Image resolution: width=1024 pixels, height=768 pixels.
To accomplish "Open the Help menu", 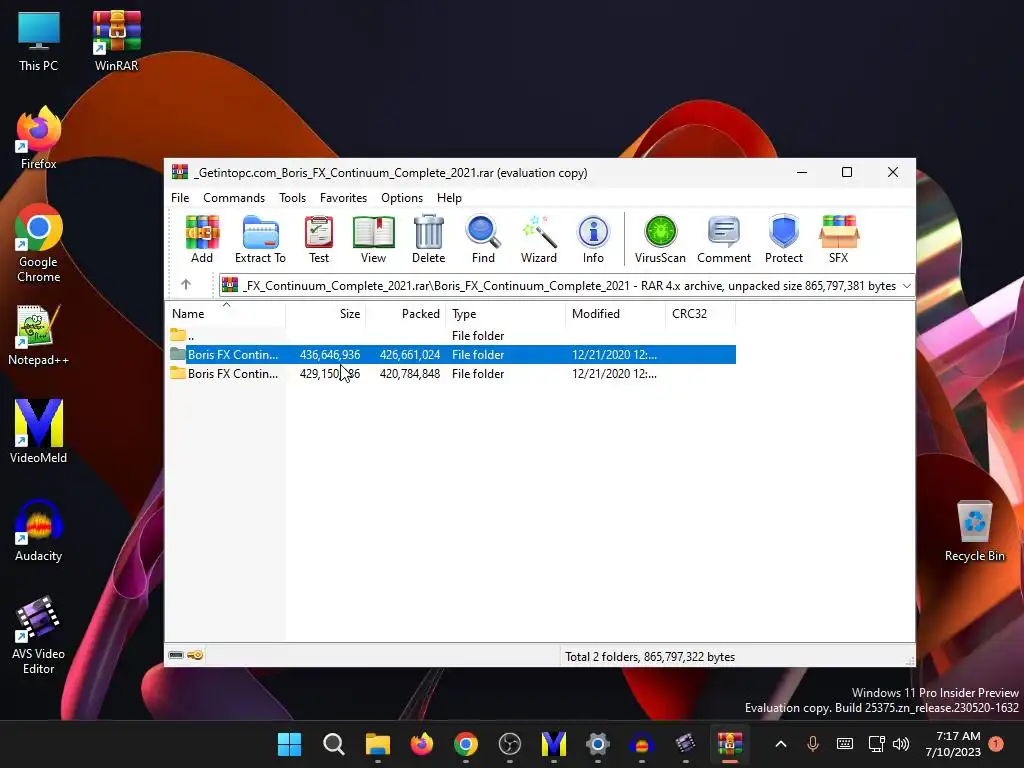I will [x=449, y=198].
